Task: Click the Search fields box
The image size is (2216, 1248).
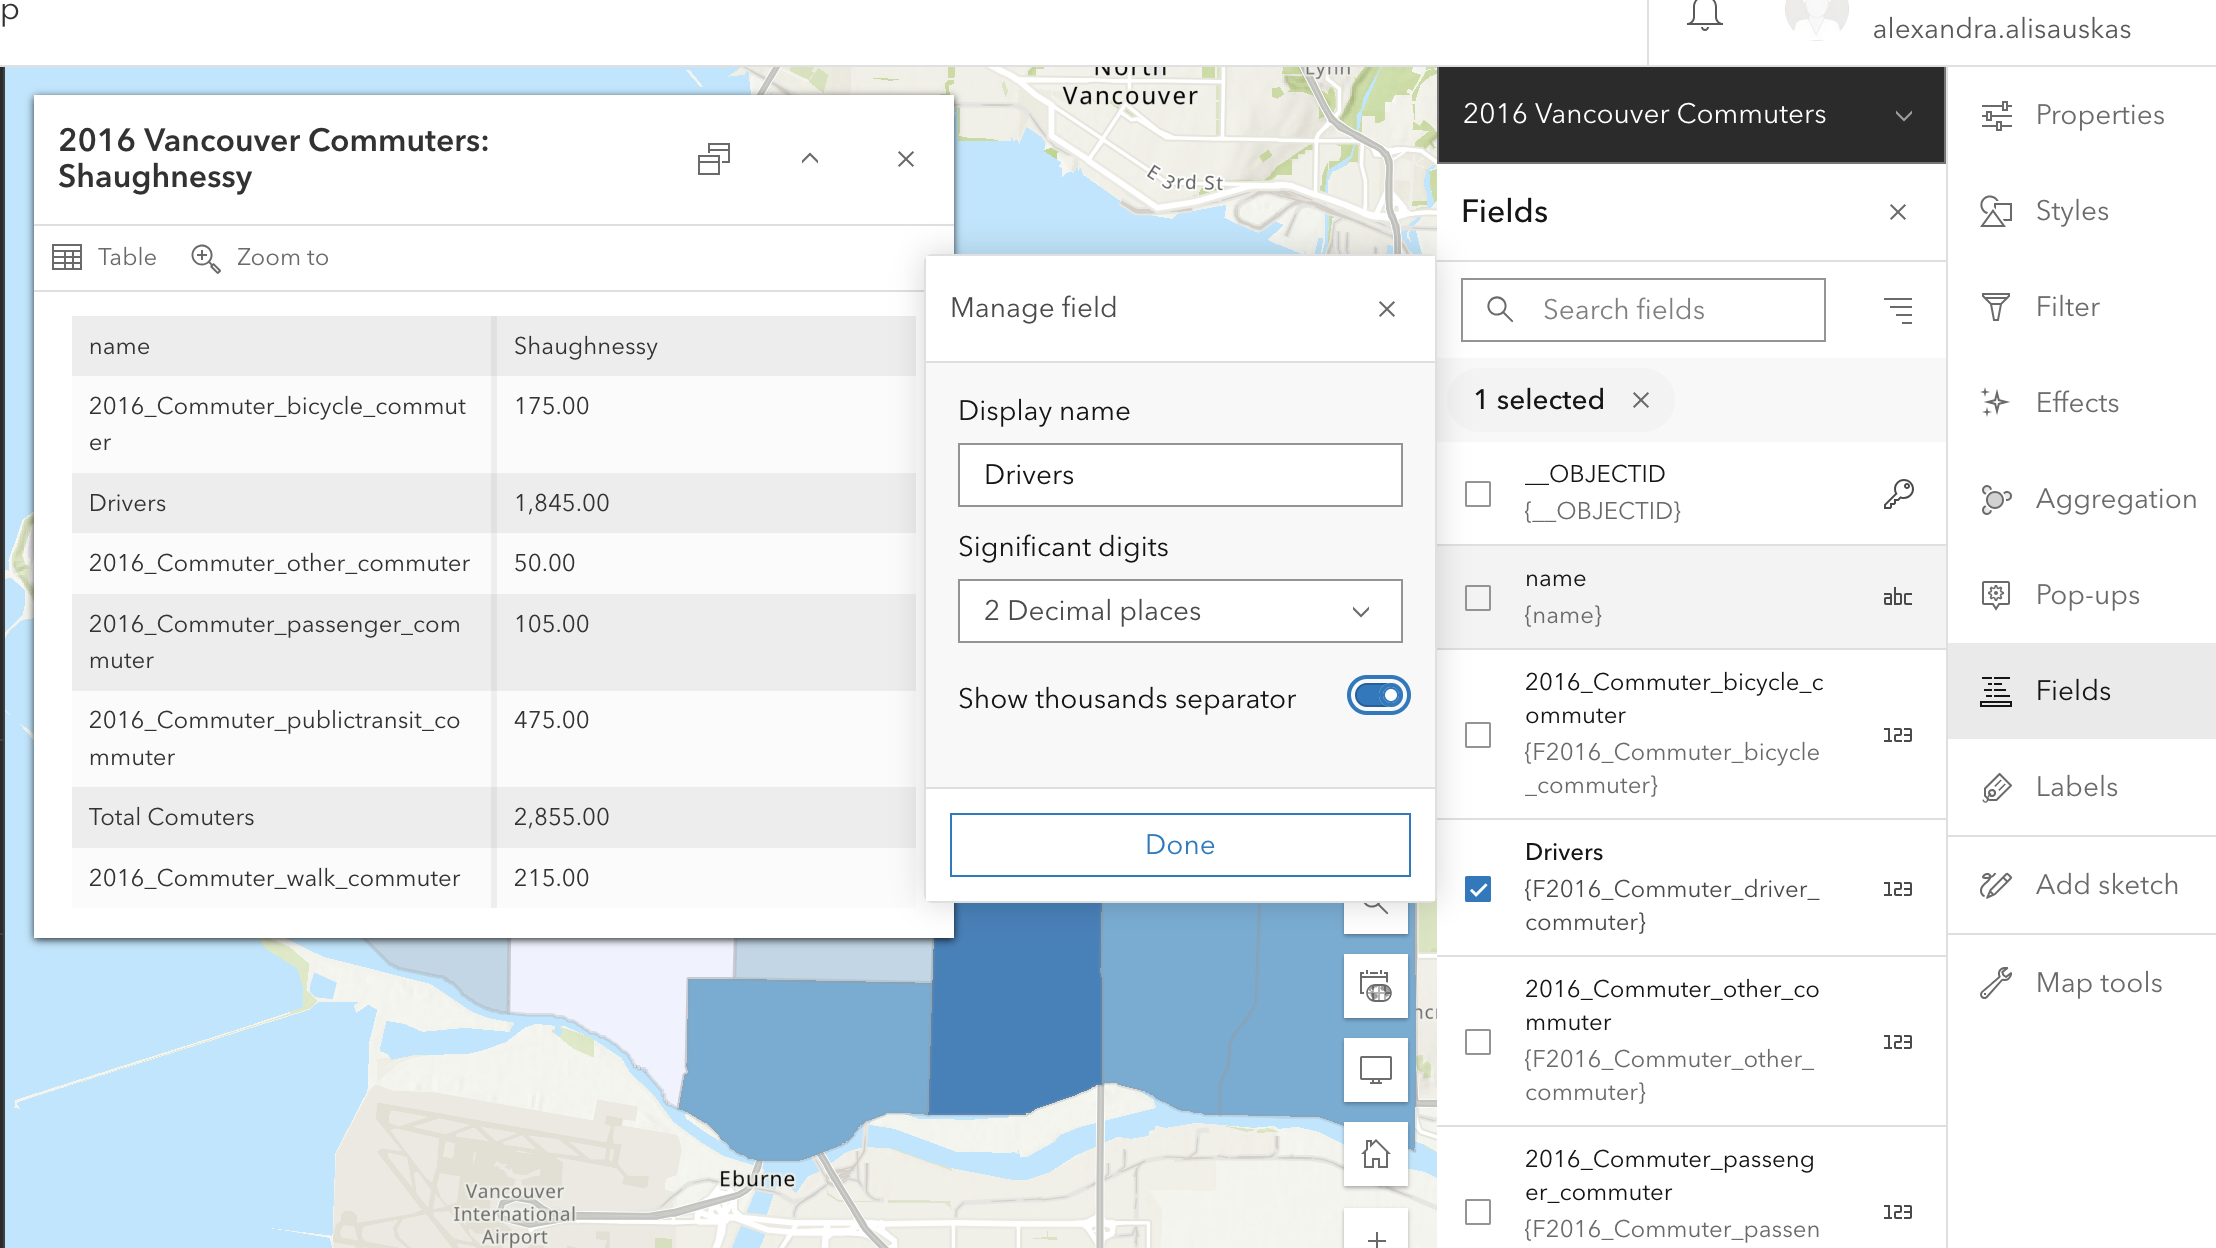Action: tap(1643, 310)
